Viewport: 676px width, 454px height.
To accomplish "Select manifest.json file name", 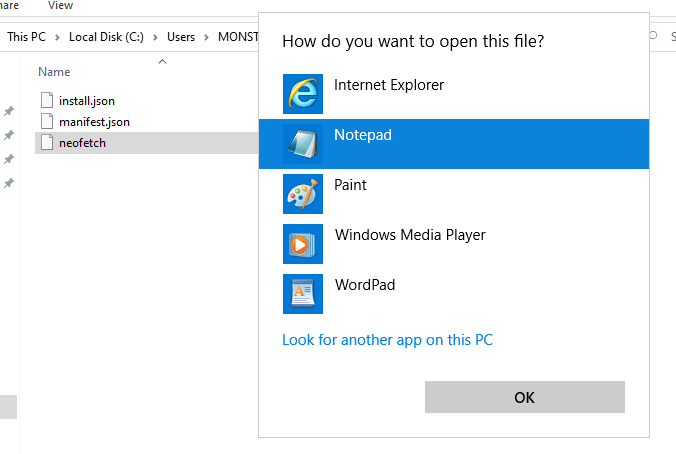I will (x=94, y=122).
